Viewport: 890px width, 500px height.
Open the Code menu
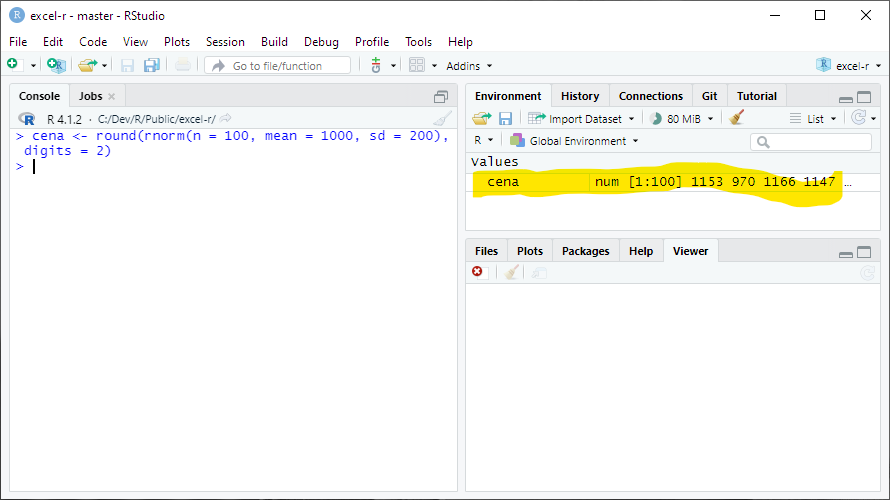pos(93,42)
